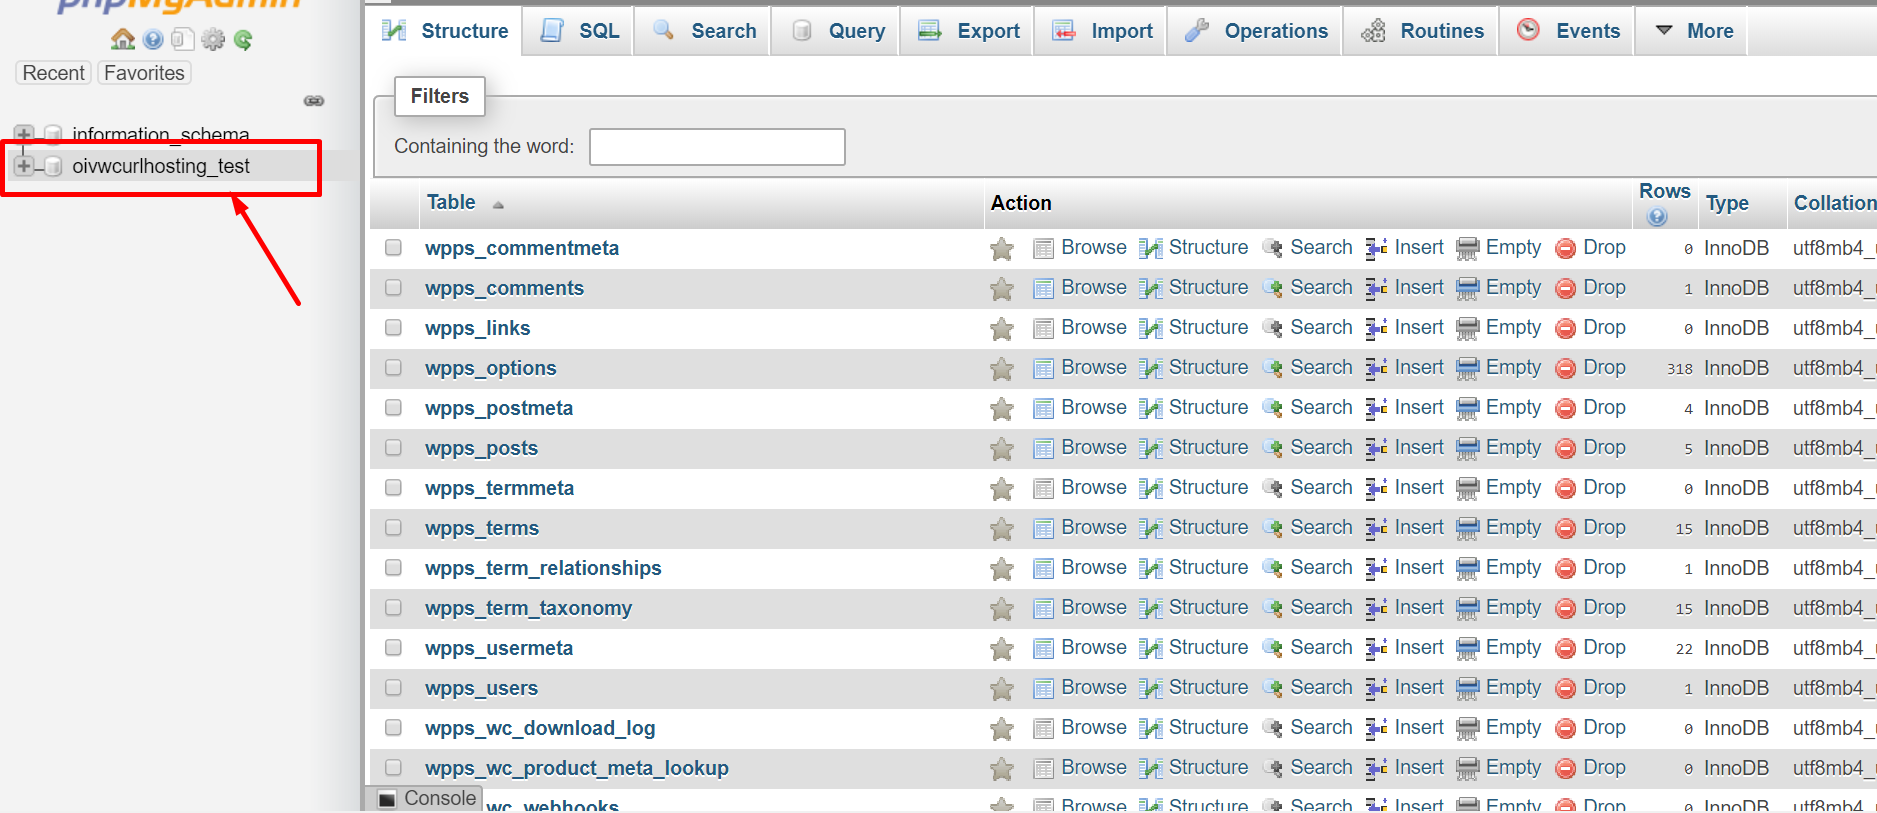This screenshot has width=1877, height=813.
Task: Click the favorite star for wpps_options
Action: tap(1001, 369)
